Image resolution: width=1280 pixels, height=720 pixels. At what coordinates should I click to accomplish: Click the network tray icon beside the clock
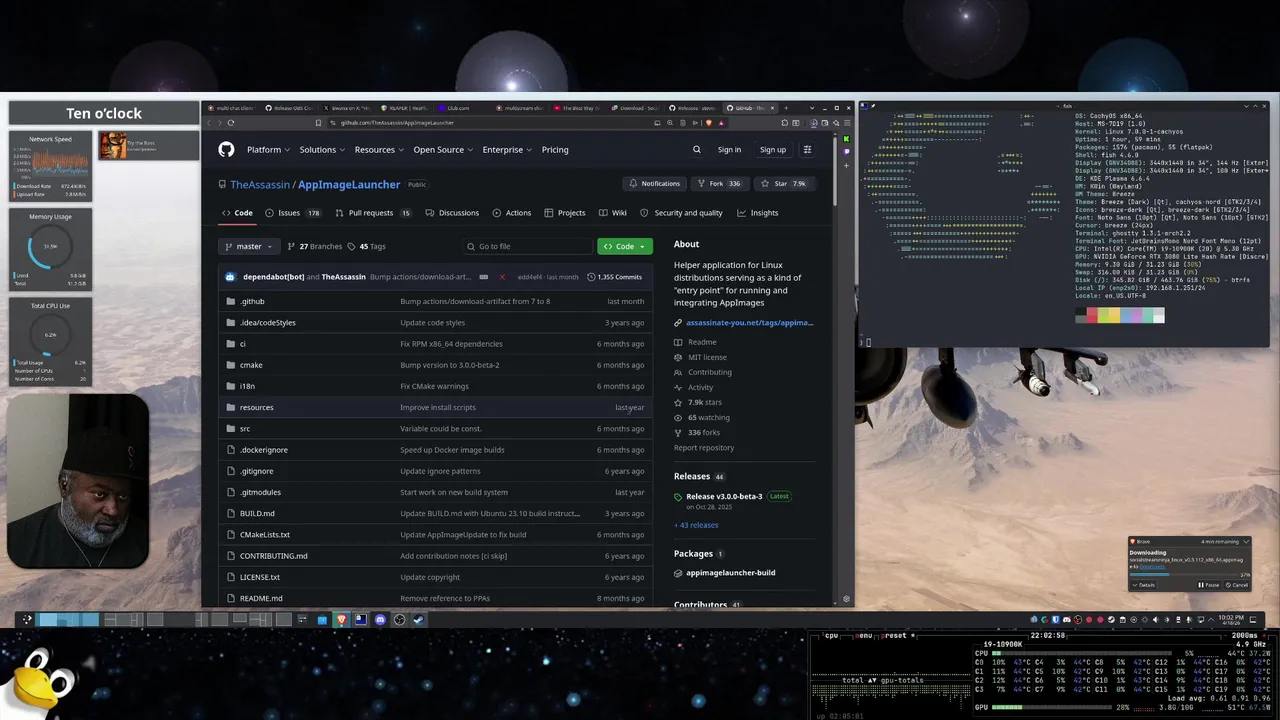click(x=1200, y=619)
